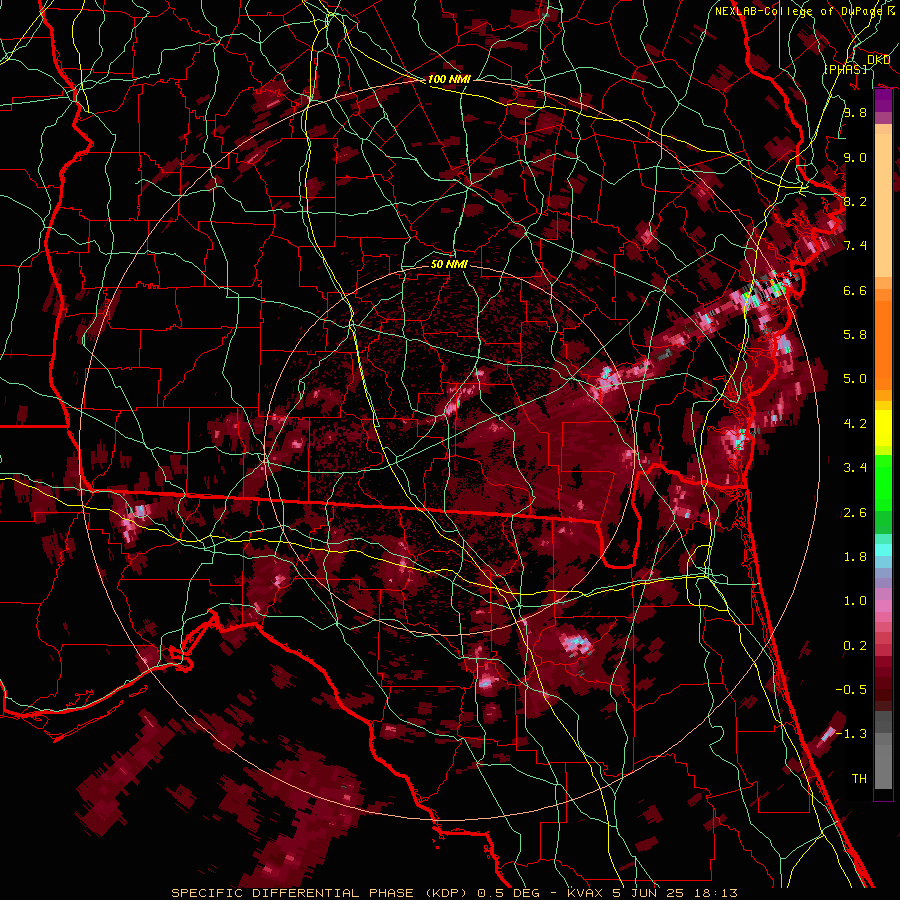Click the [PHAS] units label
This screenshot has height=900, width=900.
pyautogui.click(x=845, y=69)
